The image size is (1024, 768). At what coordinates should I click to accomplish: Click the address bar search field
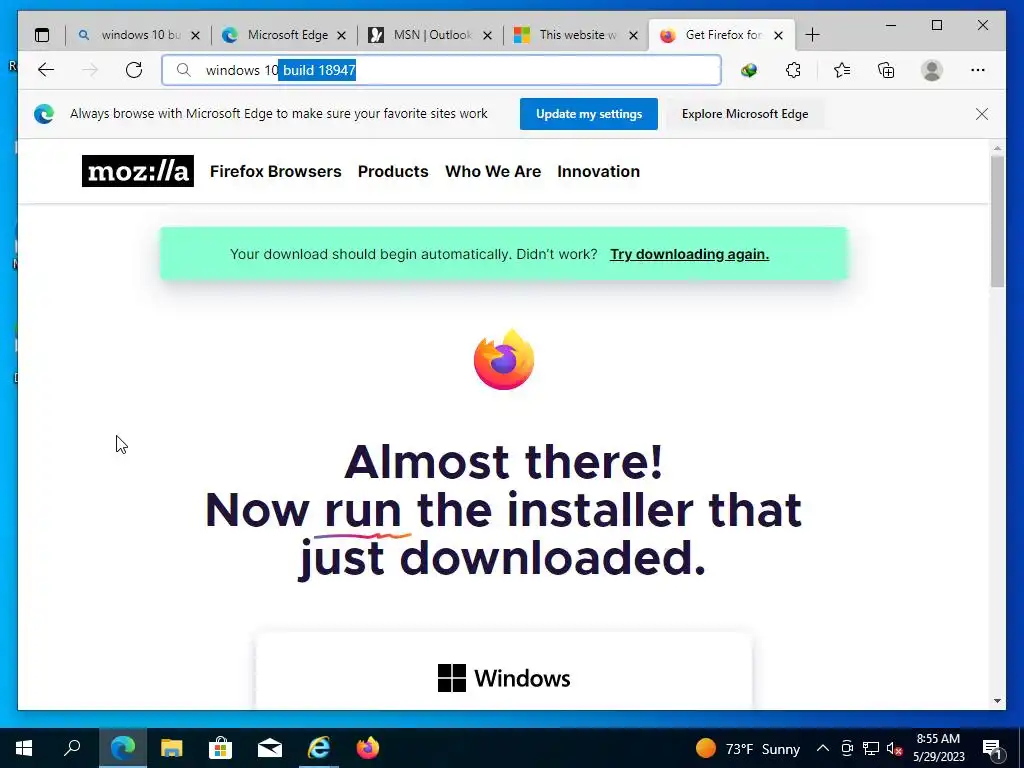pos(441,70)
